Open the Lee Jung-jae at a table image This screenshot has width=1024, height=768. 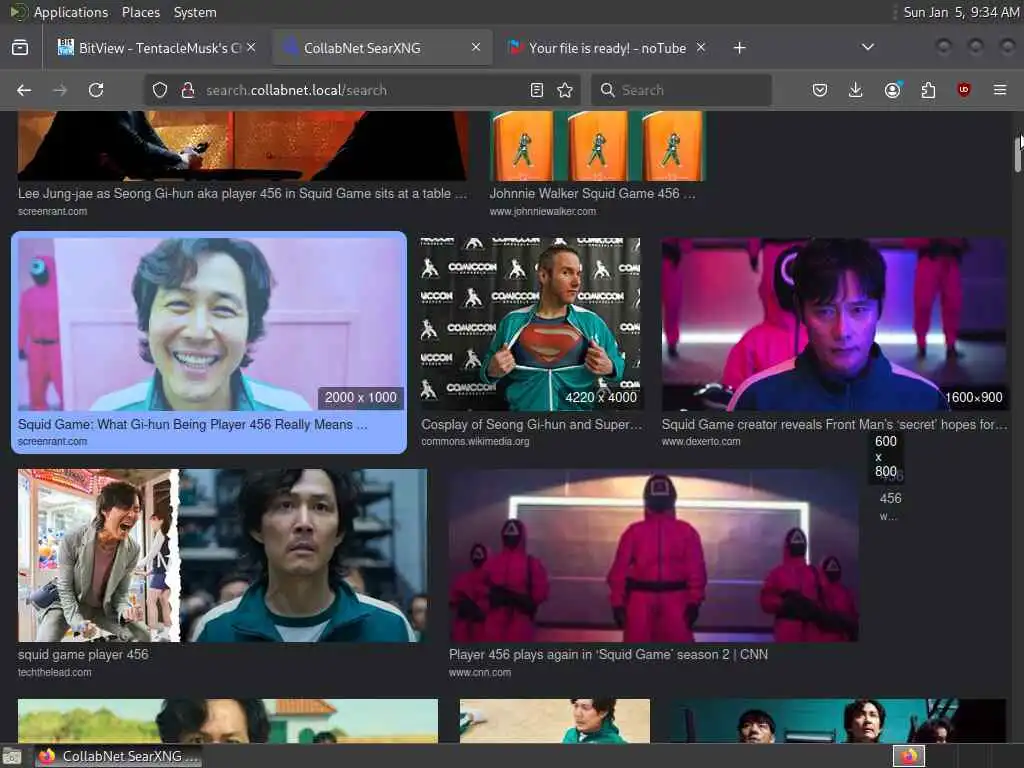243,146
